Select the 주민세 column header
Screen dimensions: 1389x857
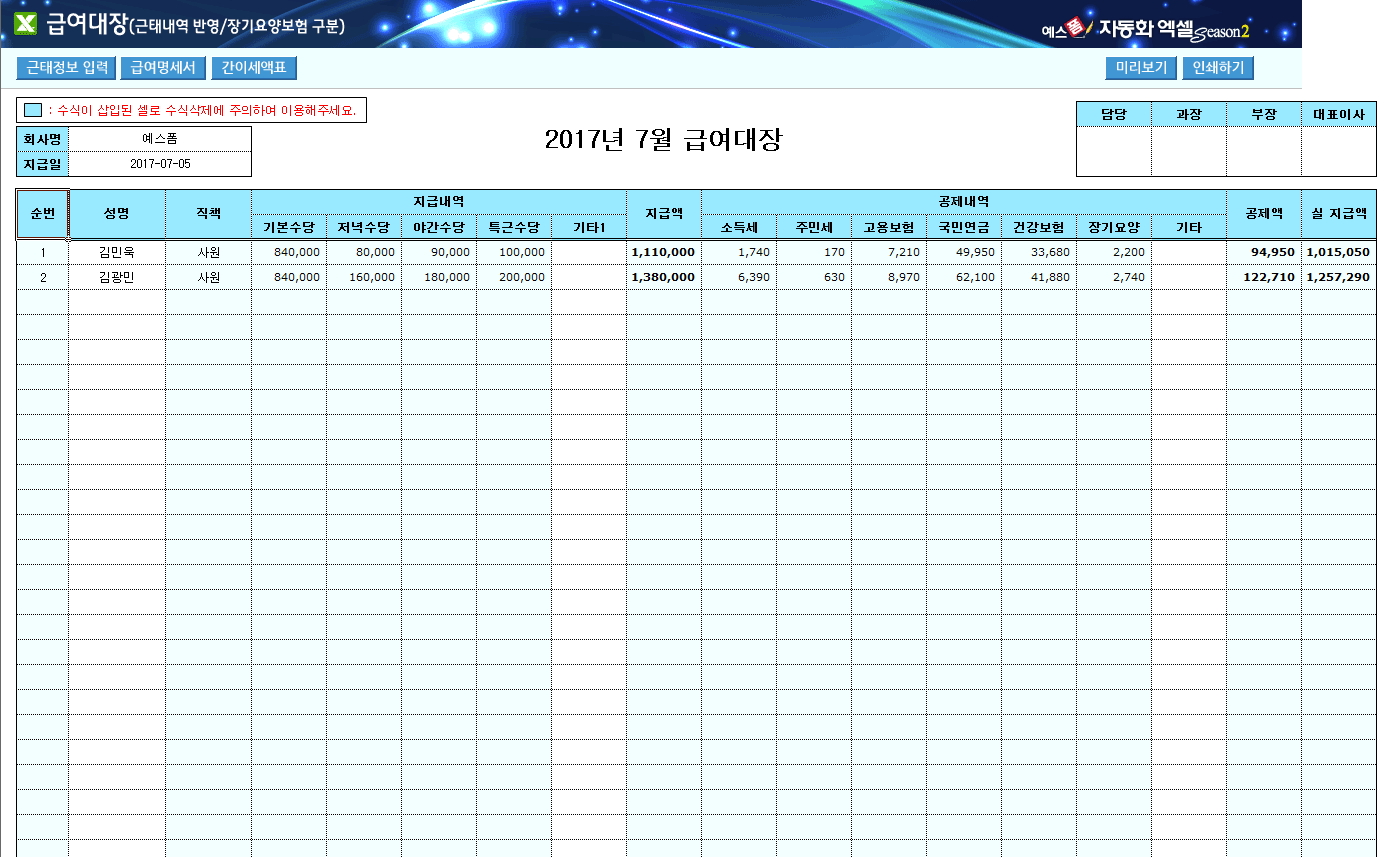click(x=814, y=227)
